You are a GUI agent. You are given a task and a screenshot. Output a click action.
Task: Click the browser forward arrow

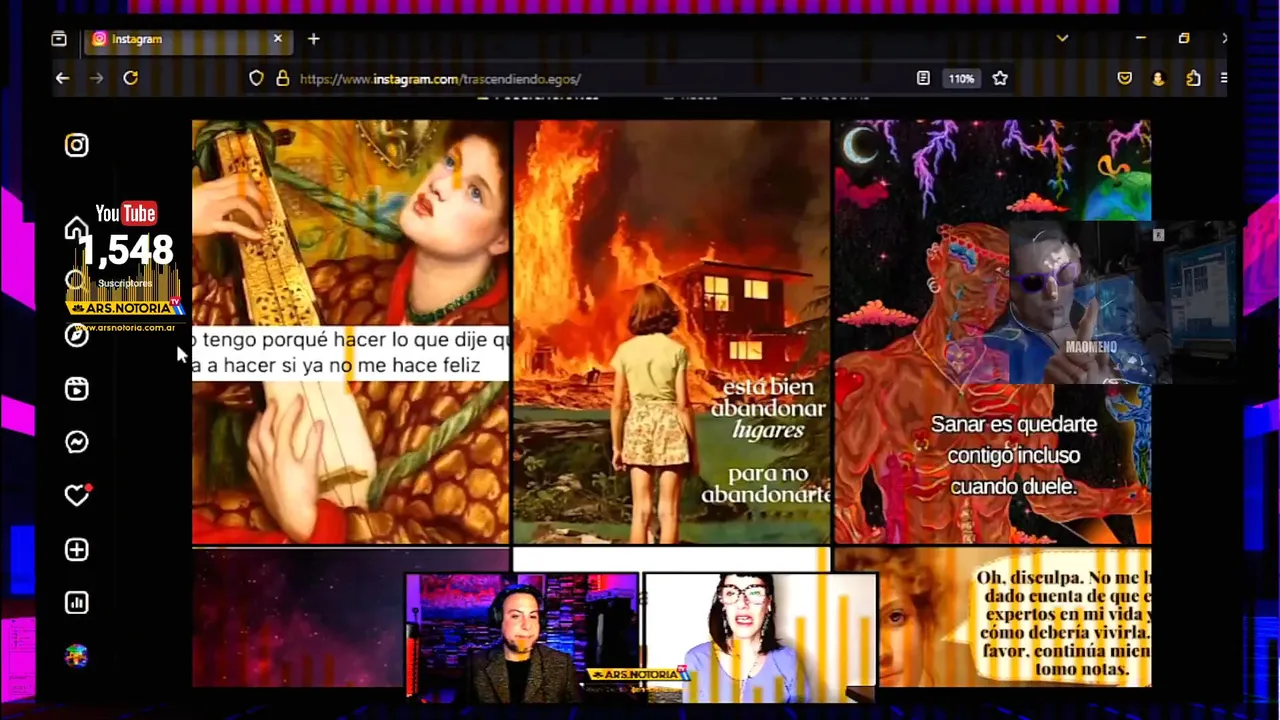click(96, 78)
